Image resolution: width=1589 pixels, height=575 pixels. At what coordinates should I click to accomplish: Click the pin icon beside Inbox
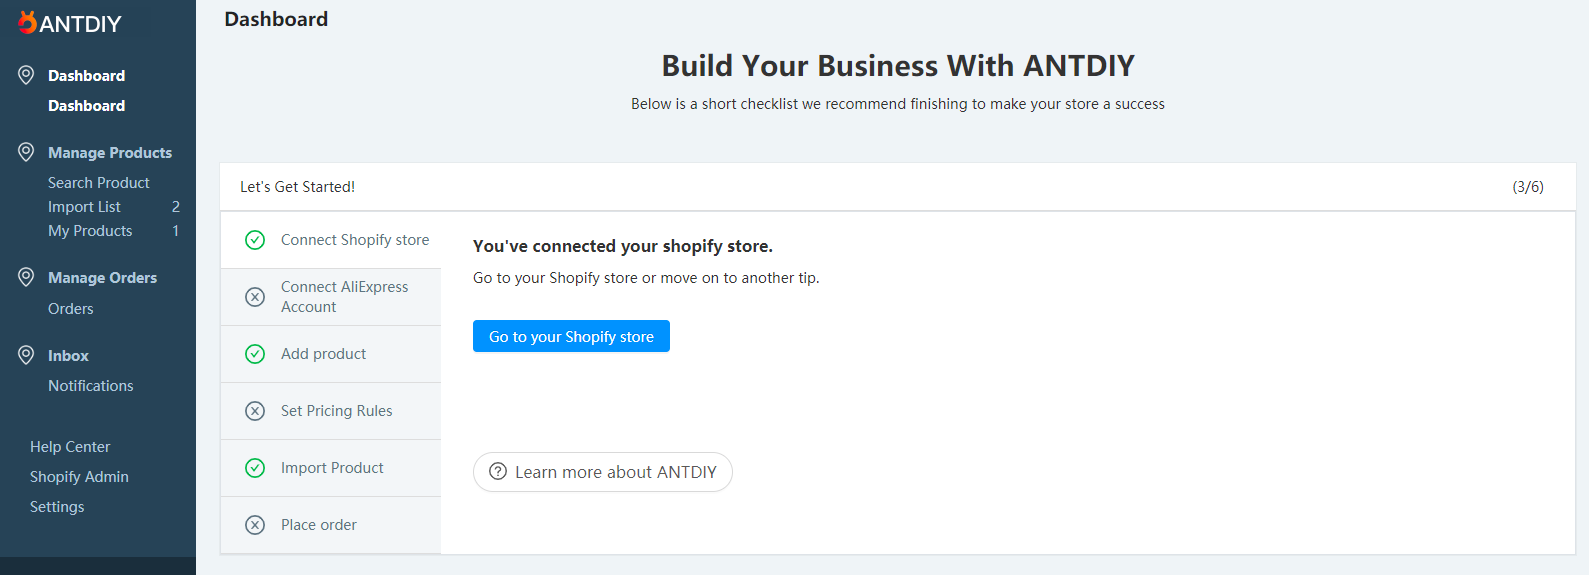click(26, 355)
